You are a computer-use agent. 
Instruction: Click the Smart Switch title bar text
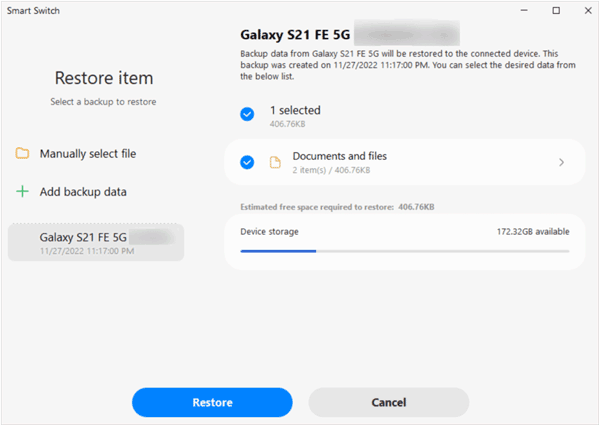point(35,10)
